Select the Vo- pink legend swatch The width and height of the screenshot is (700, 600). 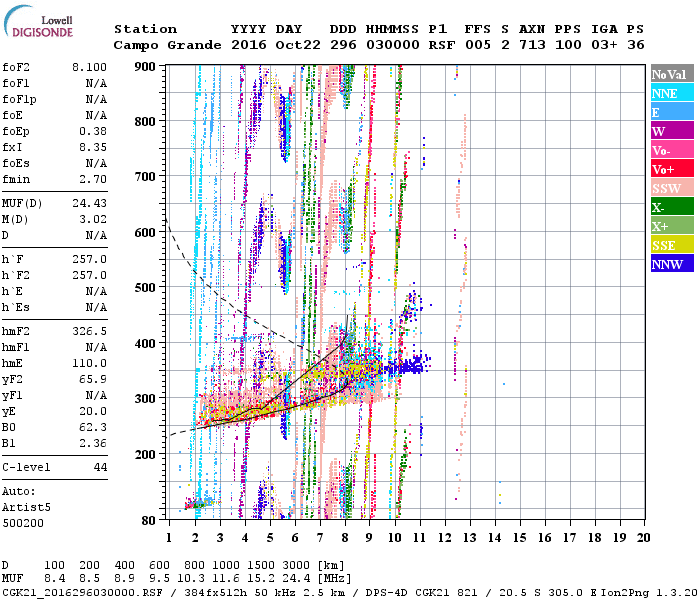click(x=672, y=150)
